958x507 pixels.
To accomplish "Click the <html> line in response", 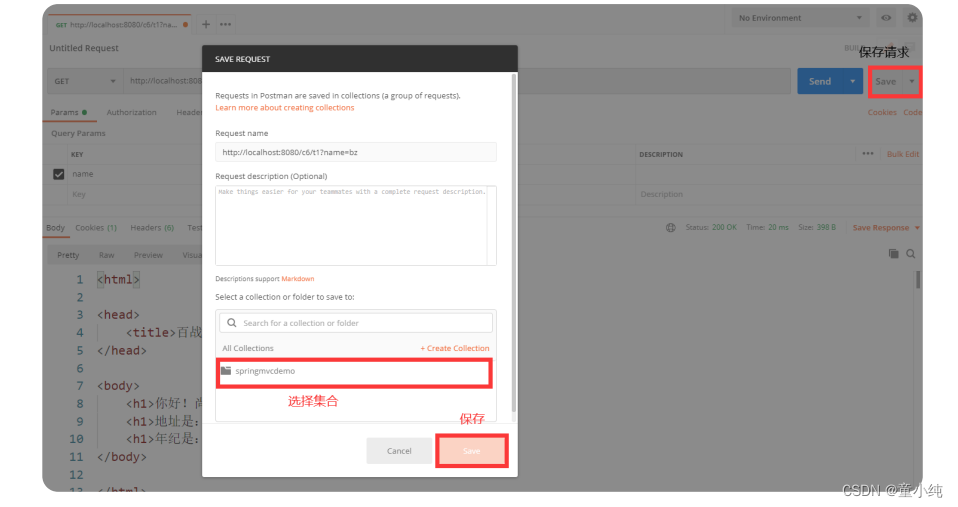I will [x=119, y=280].
